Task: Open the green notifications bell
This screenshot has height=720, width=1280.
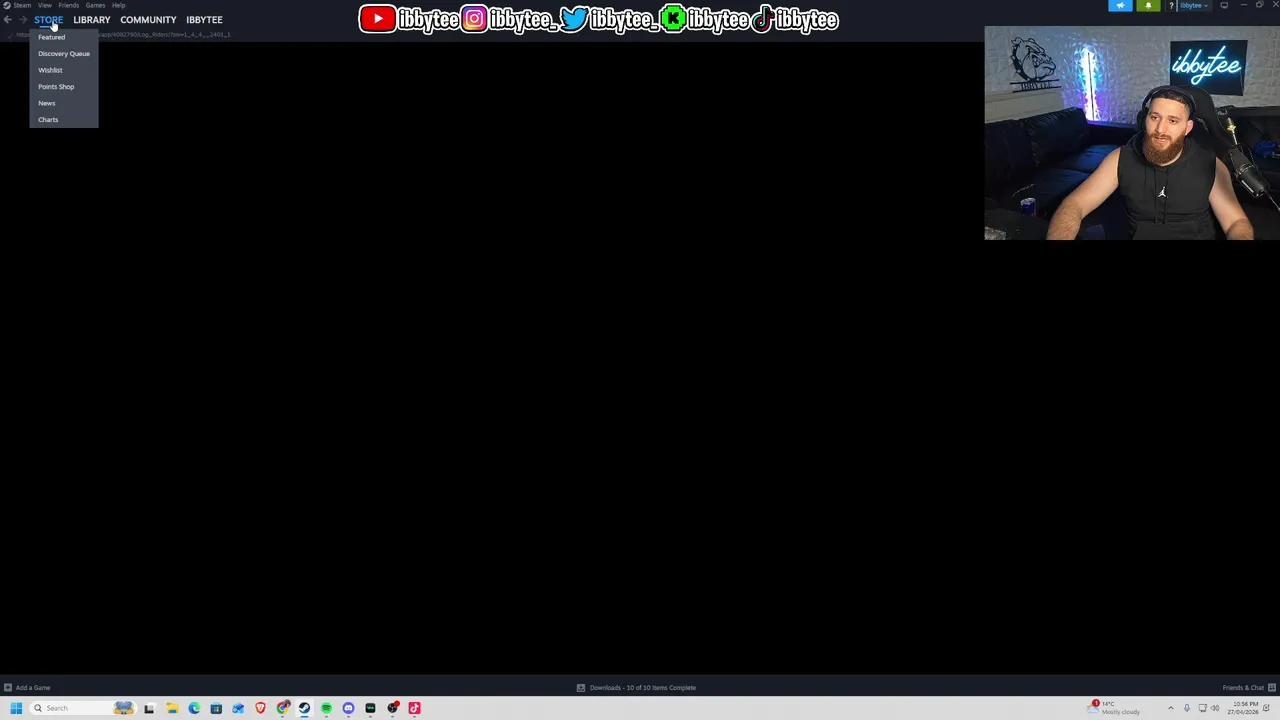Action: tap(1148, 6)
